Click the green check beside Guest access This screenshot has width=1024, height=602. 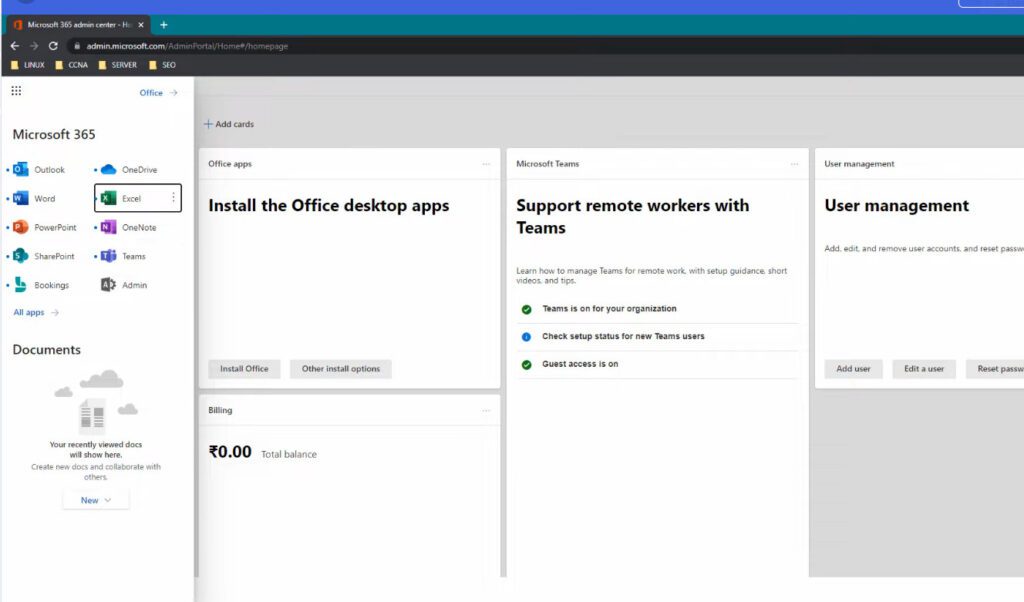click(526, 365)
